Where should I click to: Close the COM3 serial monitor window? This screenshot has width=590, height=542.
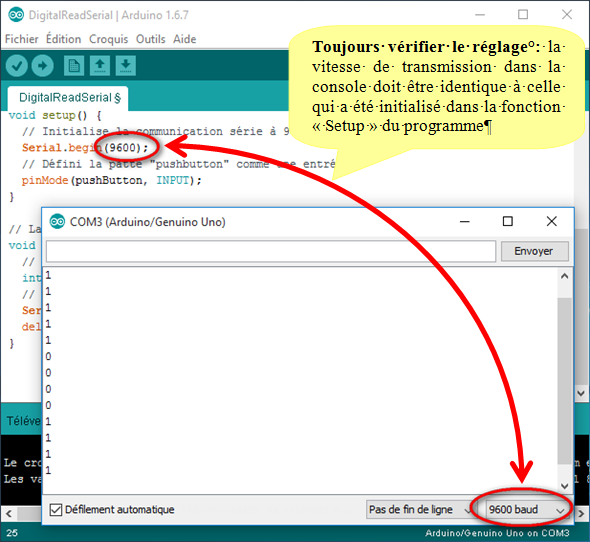[551, 221]
